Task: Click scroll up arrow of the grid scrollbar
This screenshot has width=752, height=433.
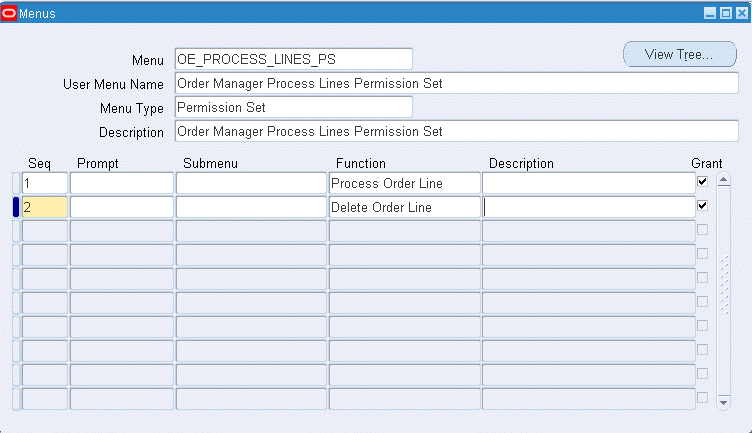Action: coord(724,180)
